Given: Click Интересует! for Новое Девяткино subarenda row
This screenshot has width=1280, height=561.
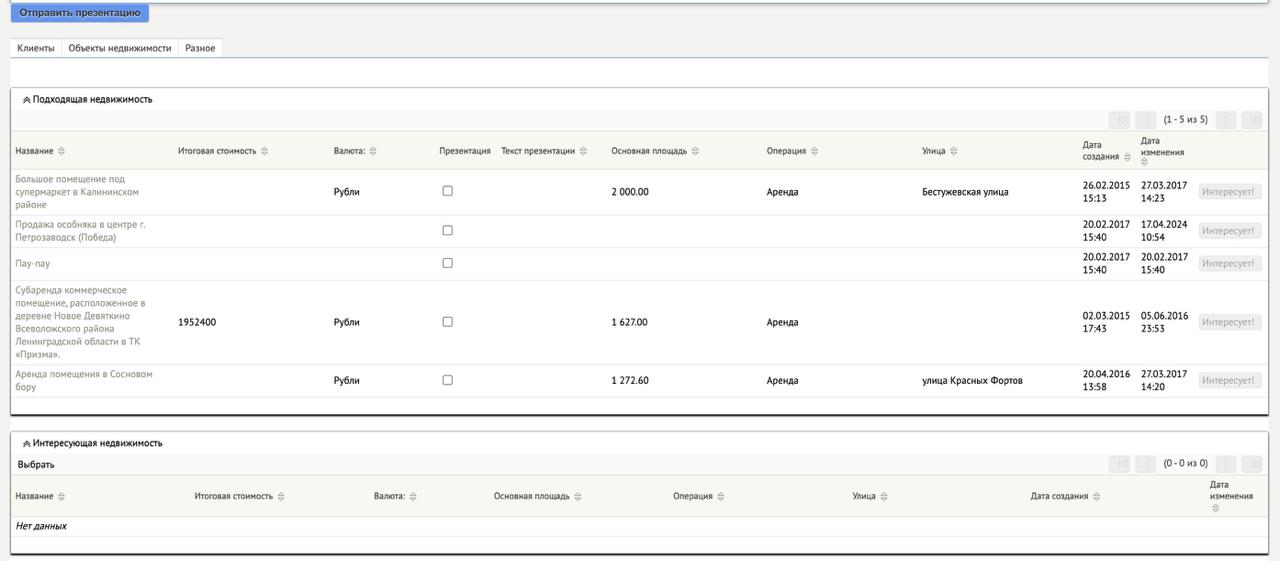Looking at the screenshot, I should [1230, 322].
